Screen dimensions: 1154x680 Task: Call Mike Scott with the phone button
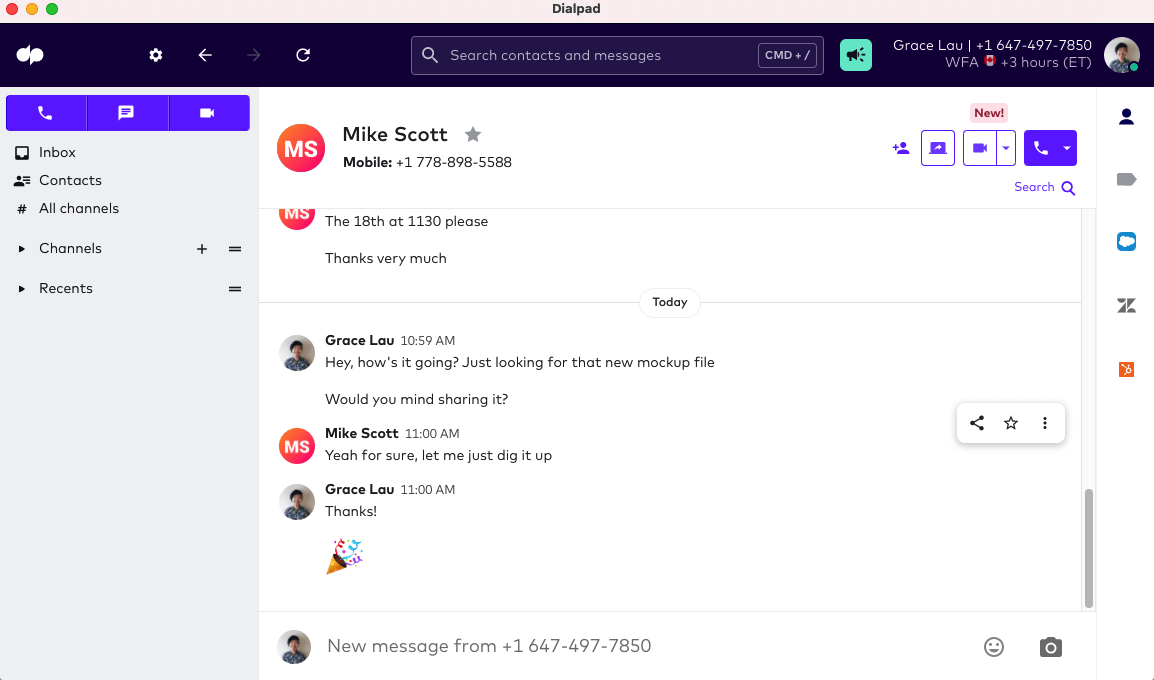point(1041,148)
